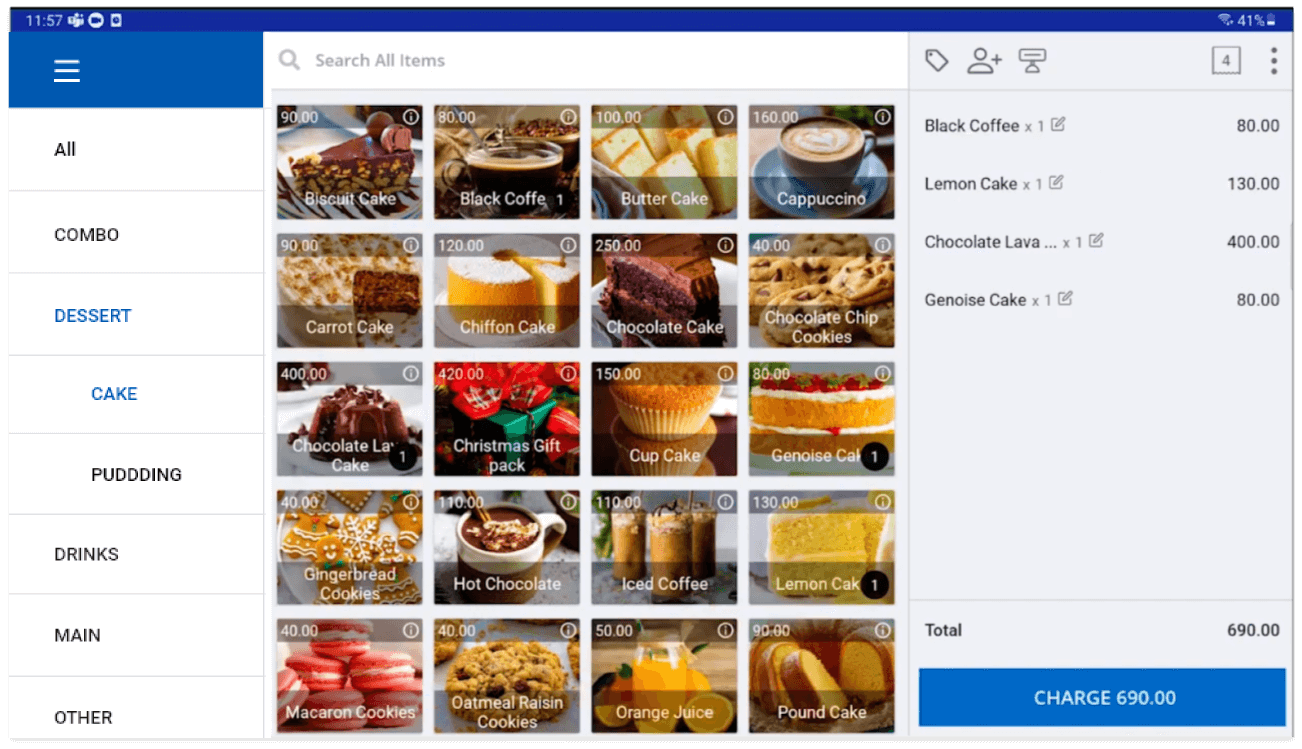Switch to the COMBO category
This screenshot has height=749, width=1302.
(86, 235)
